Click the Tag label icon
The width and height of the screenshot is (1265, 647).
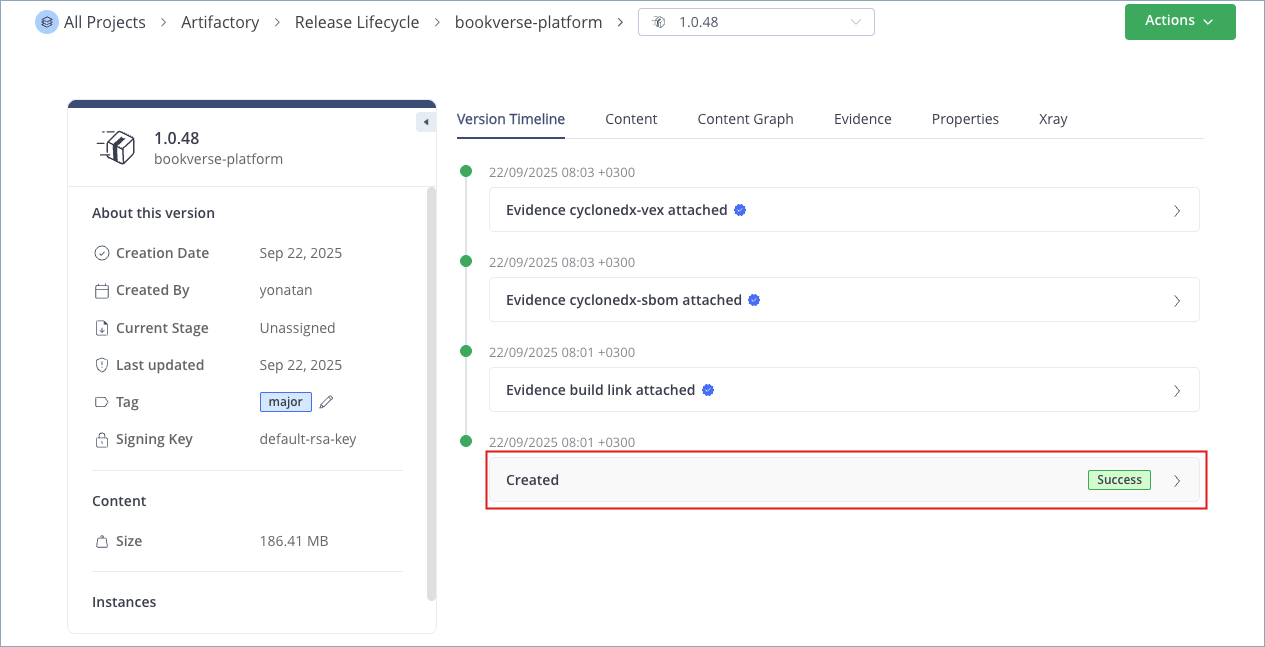101,402
